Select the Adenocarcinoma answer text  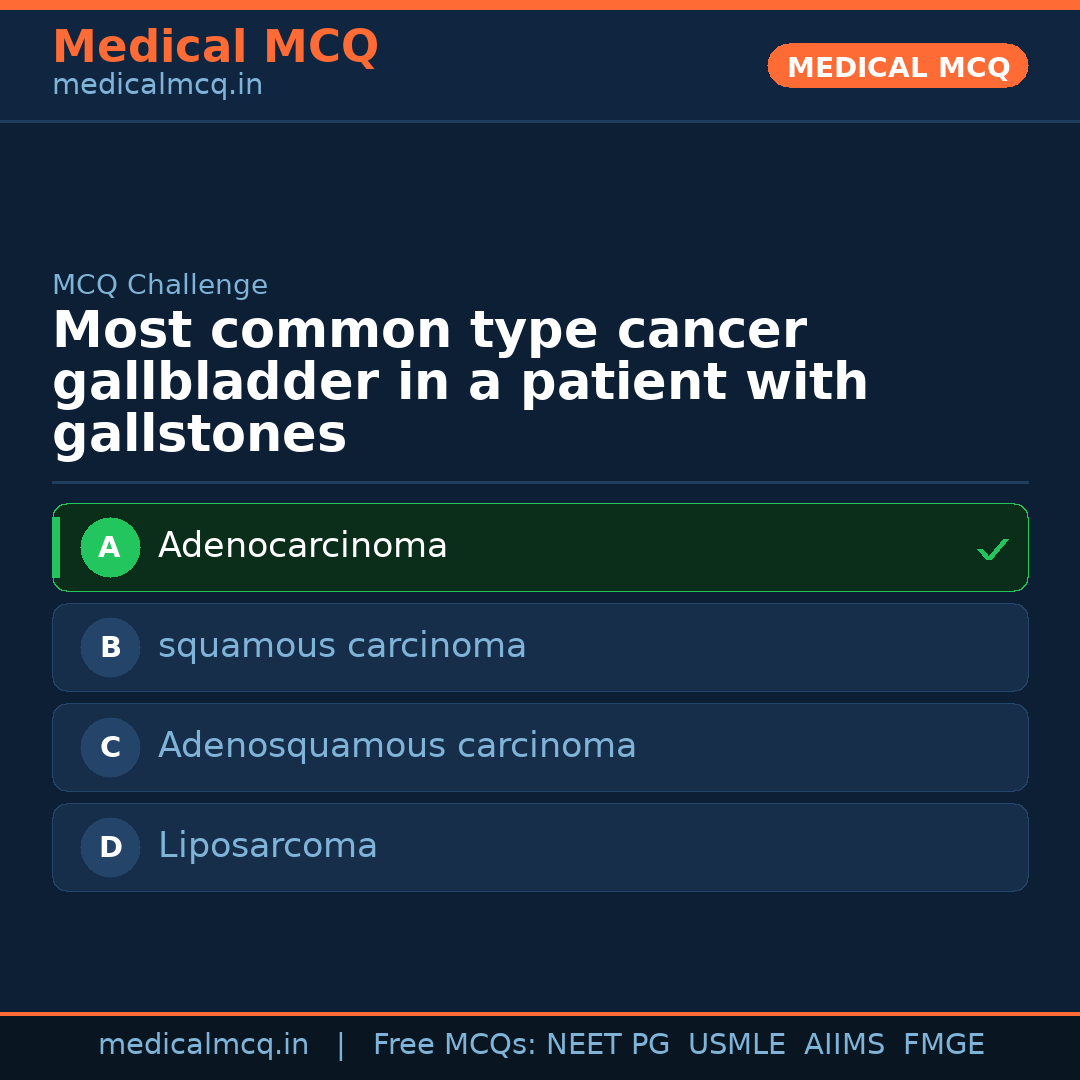302,546
